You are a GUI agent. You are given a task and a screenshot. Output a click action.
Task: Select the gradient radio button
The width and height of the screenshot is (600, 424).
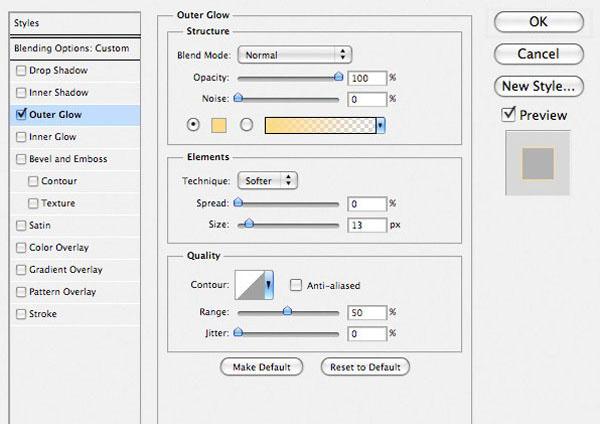pos(246,125)
